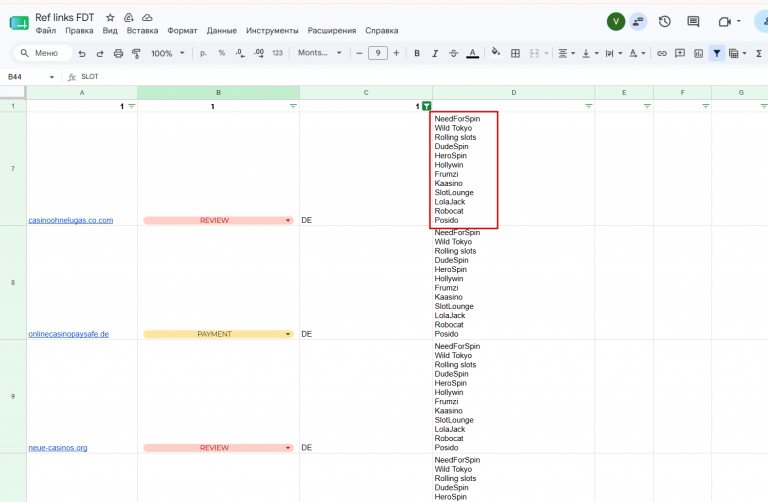Click the font size field showing 9
Image resolution: width=768 pixels, height=502 pixels.
[x=378, y=53]
